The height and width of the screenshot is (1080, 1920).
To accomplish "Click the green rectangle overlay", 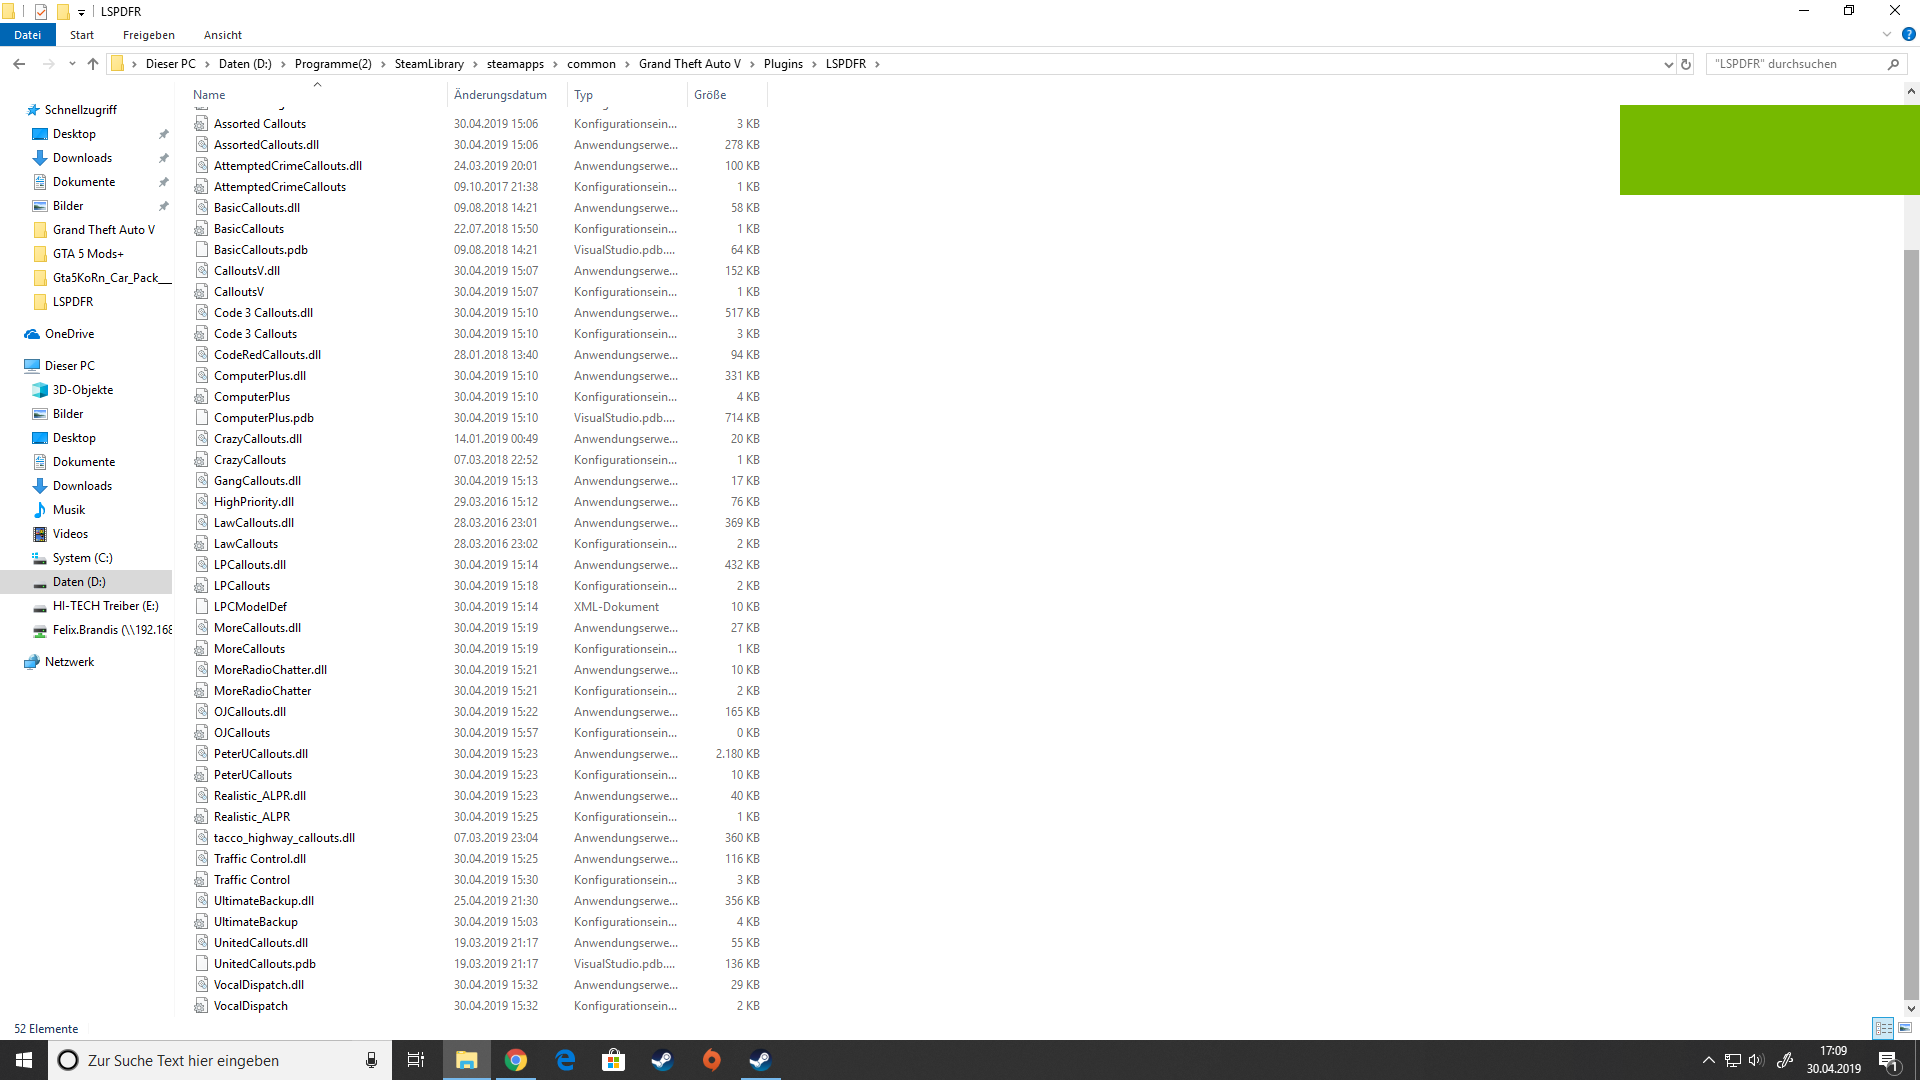I will click(1769, 150).
